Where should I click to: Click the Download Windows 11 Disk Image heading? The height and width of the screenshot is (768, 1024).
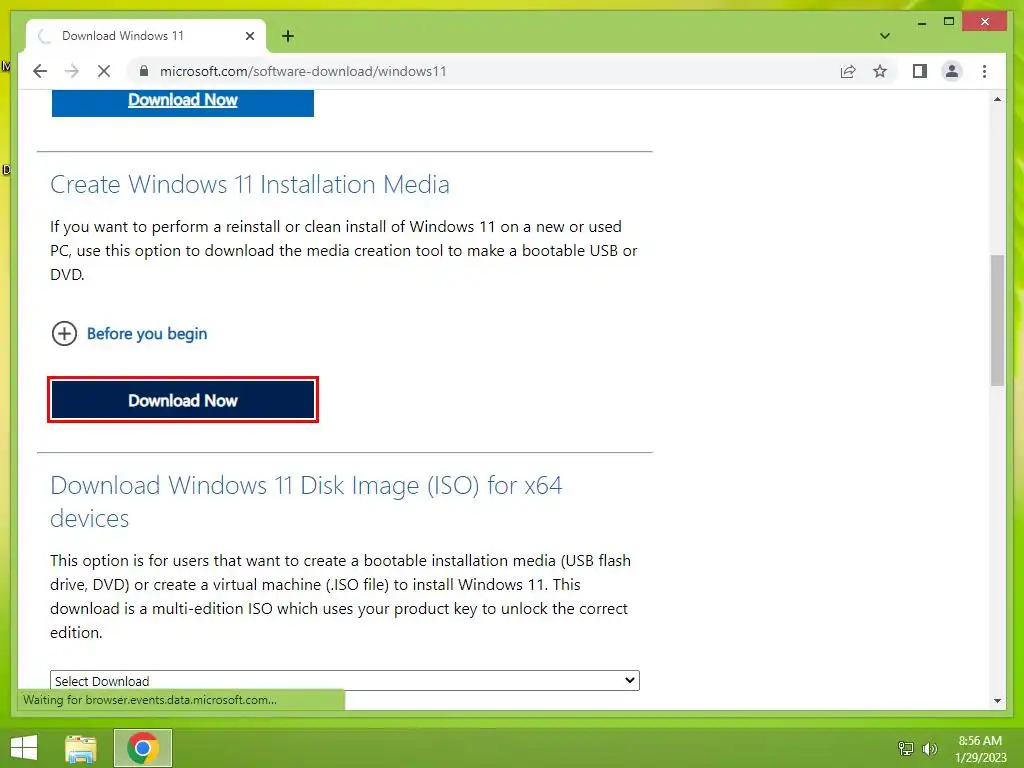306,502
